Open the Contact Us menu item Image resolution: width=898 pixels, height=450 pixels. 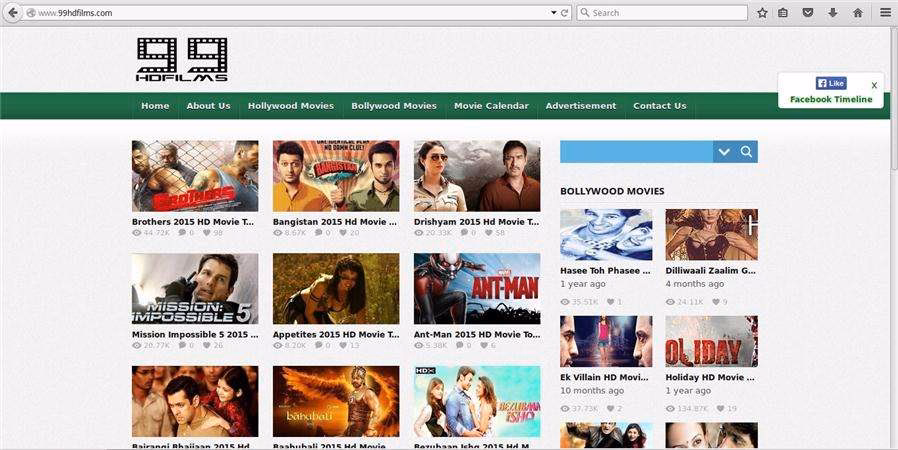click(660, 106)
